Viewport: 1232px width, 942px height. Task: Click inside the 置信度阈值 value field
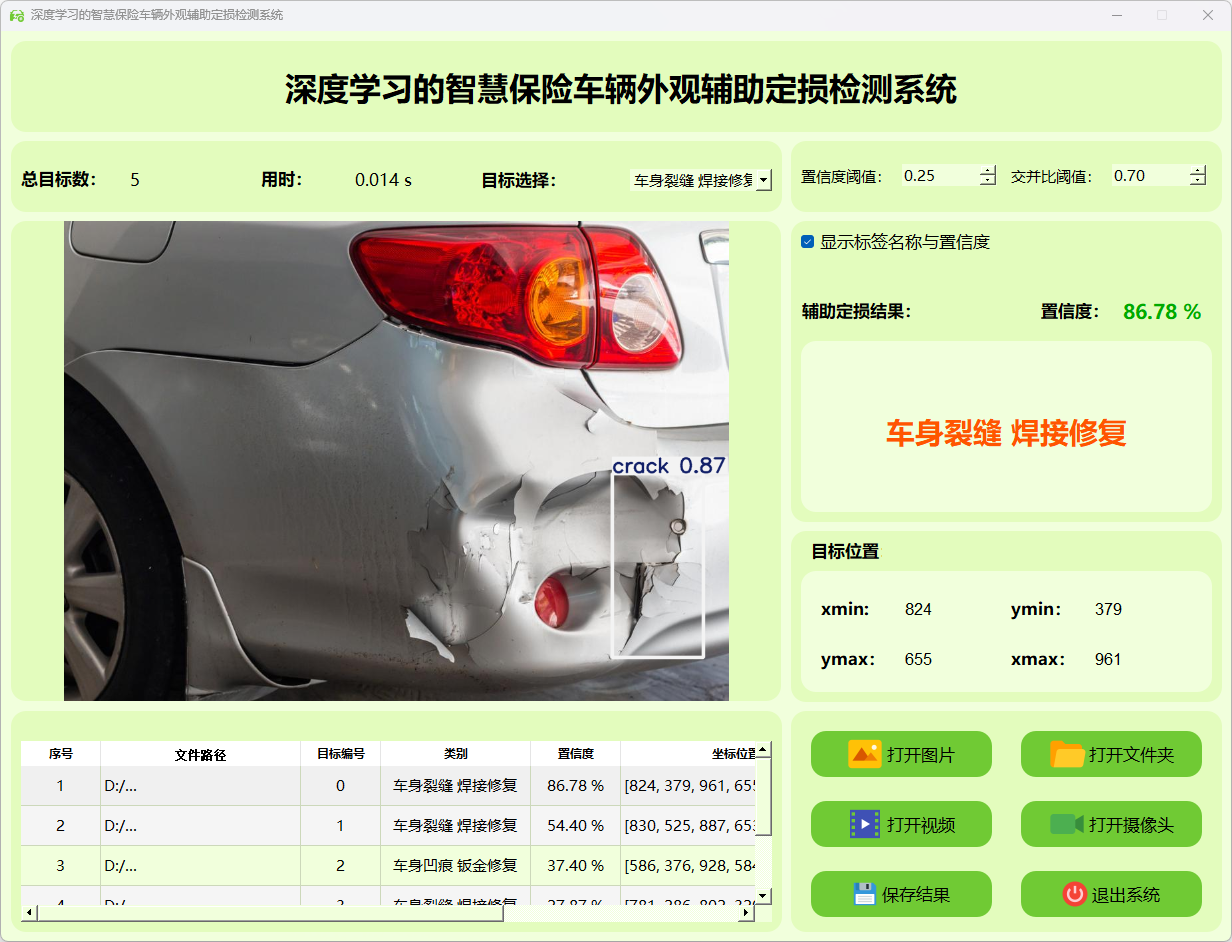938,176
